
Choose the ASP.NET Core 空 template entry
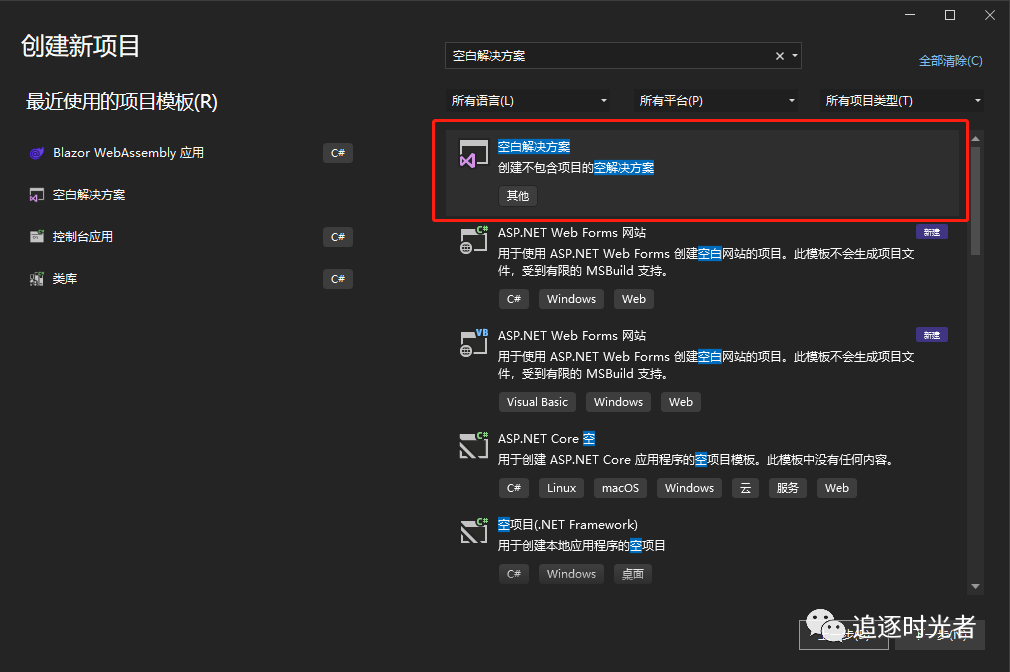(546, 438)
